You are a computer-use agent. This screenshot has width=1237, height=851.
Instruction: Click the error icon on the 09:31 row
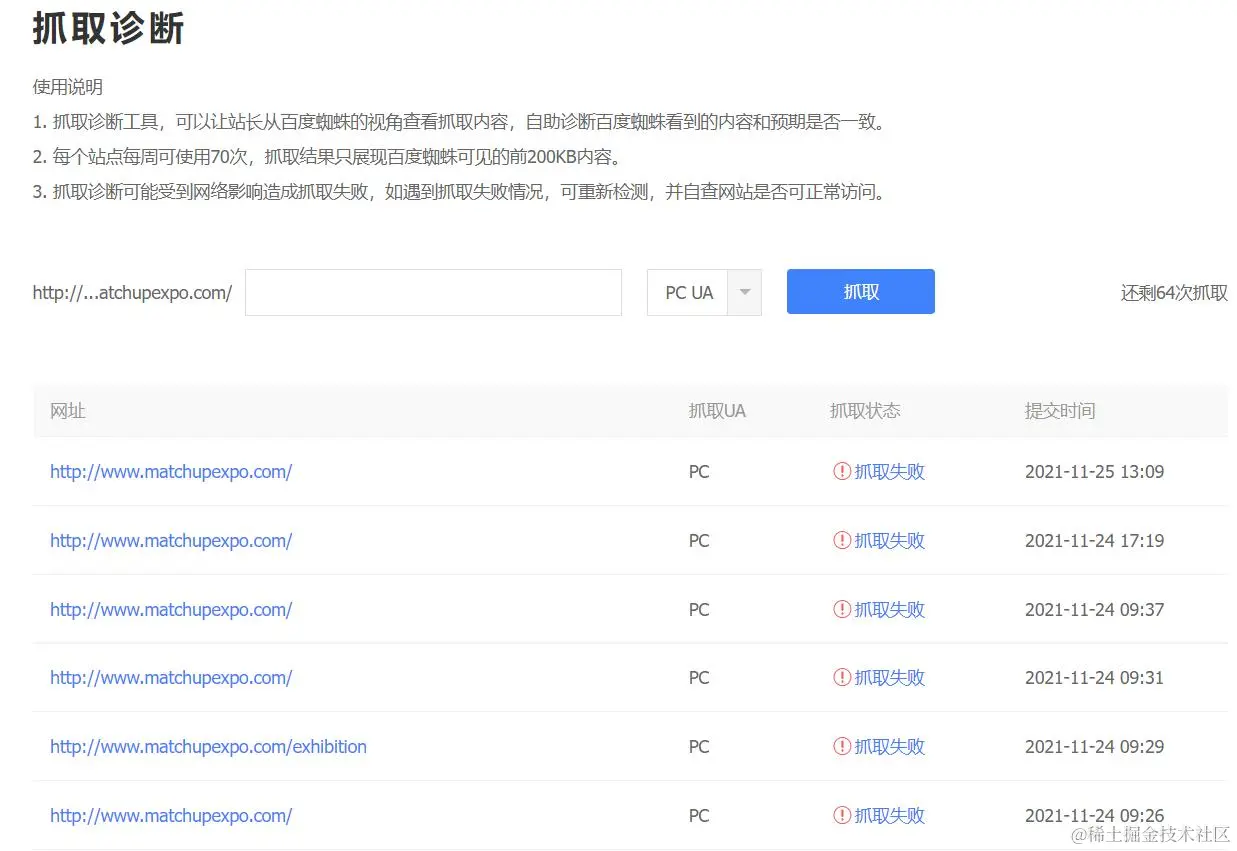841,677
